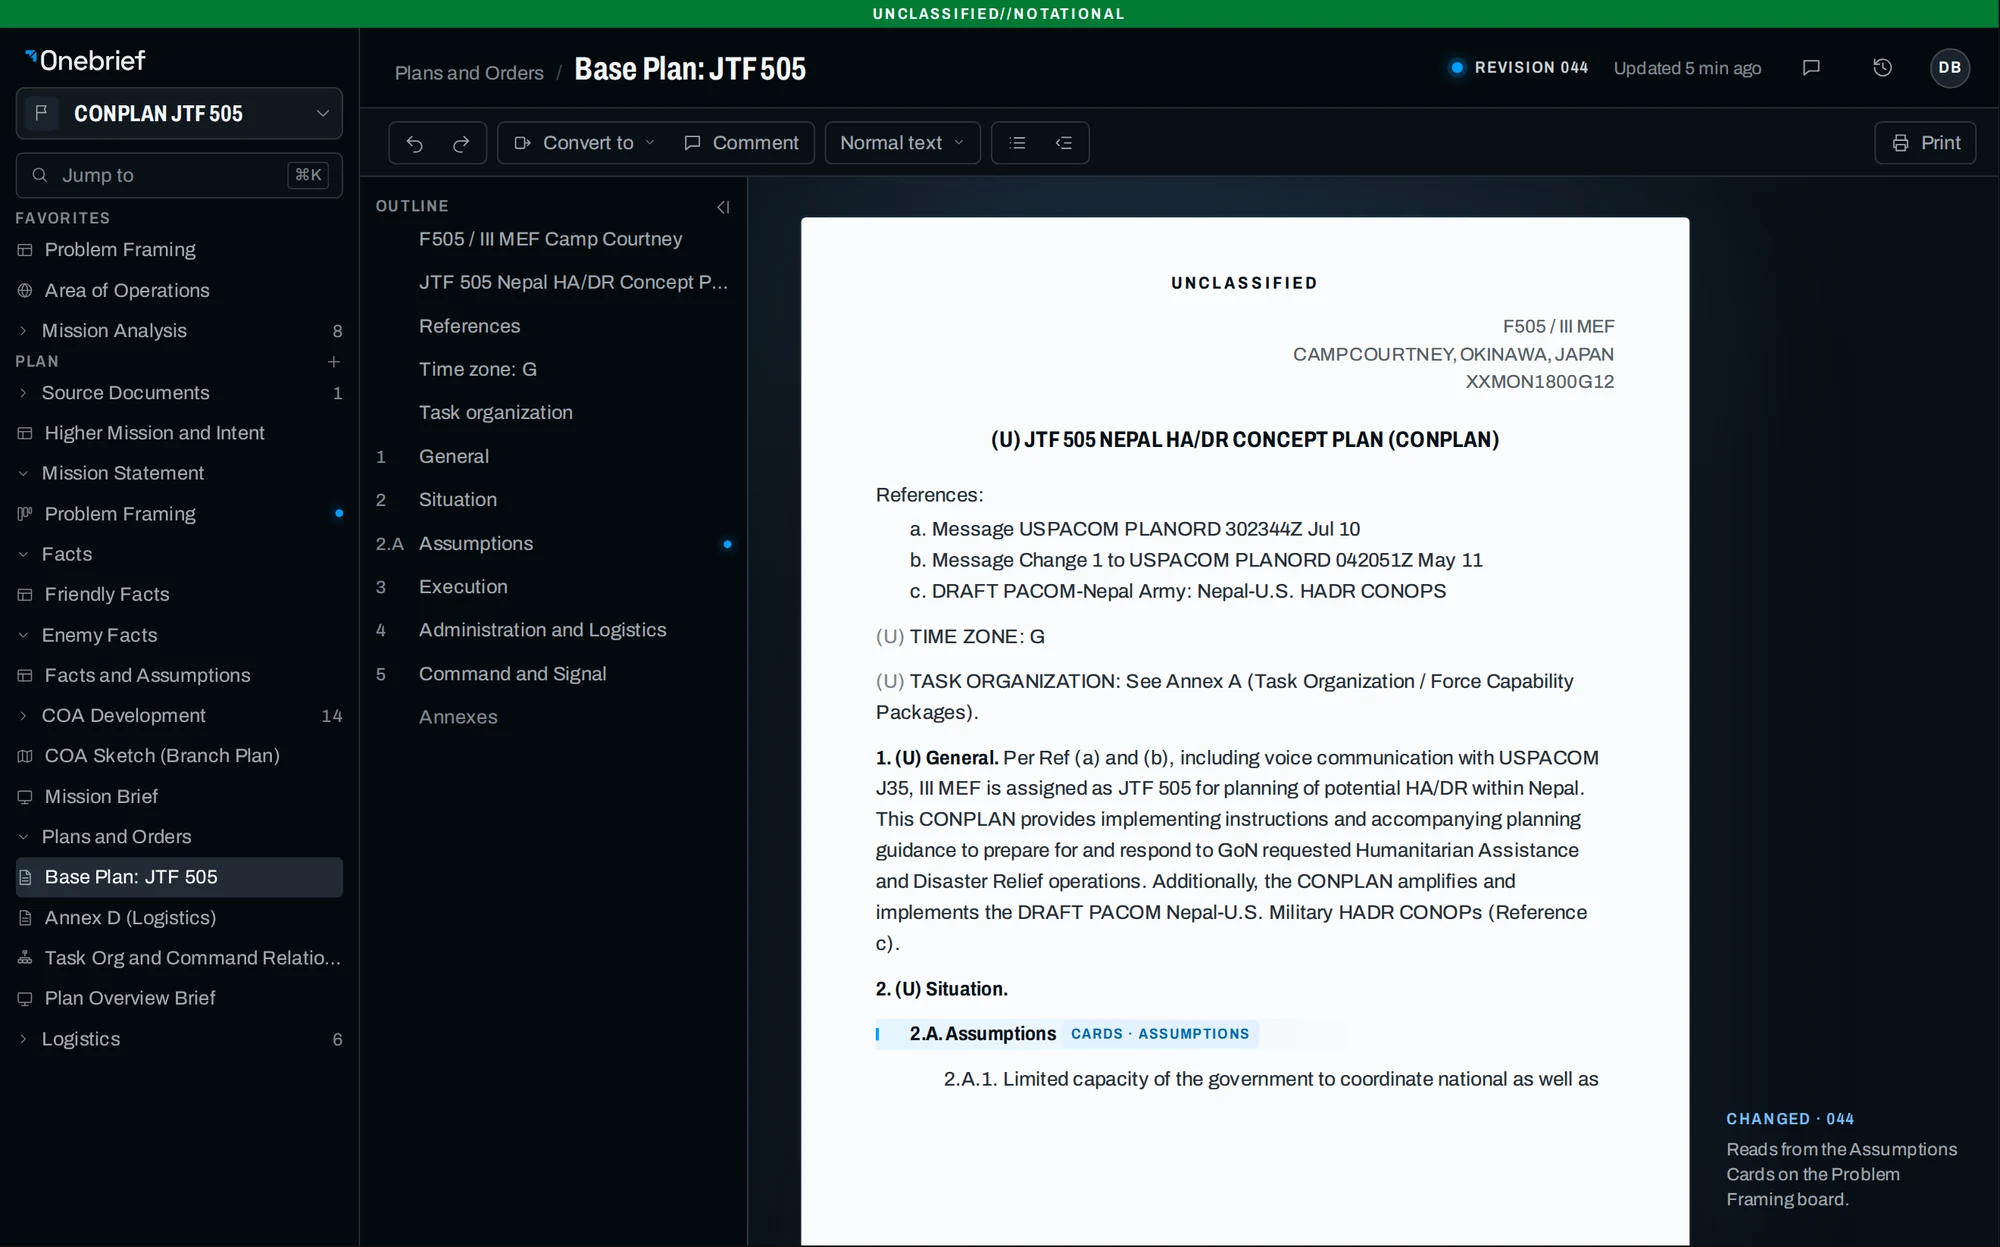2000x1247 pixels.
Task: Open the Mission Brief item
Action: pyautogui.click(x=179, y=797)
